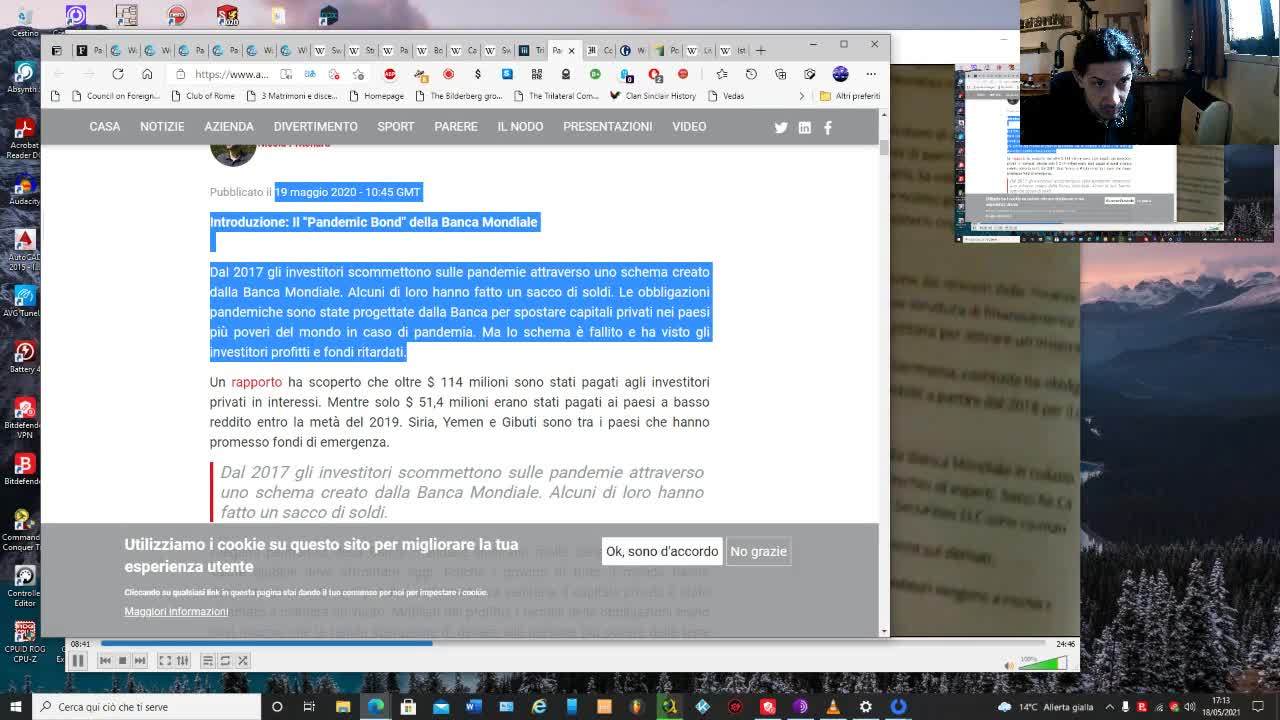
Task: Pause the VLC video playback
Action: point(78,660)
